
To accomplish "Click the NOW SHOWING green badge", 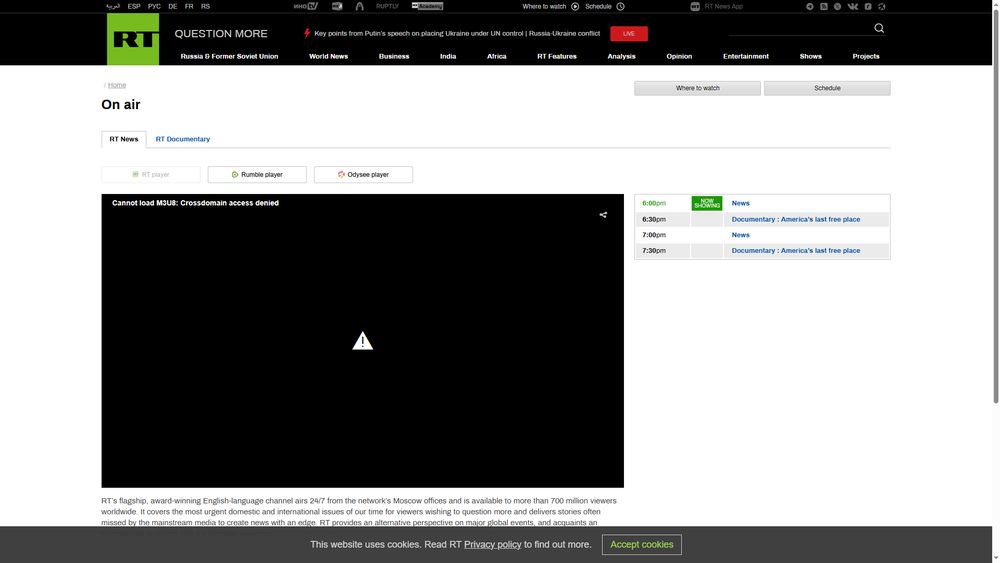I will [x=707, y=203].
